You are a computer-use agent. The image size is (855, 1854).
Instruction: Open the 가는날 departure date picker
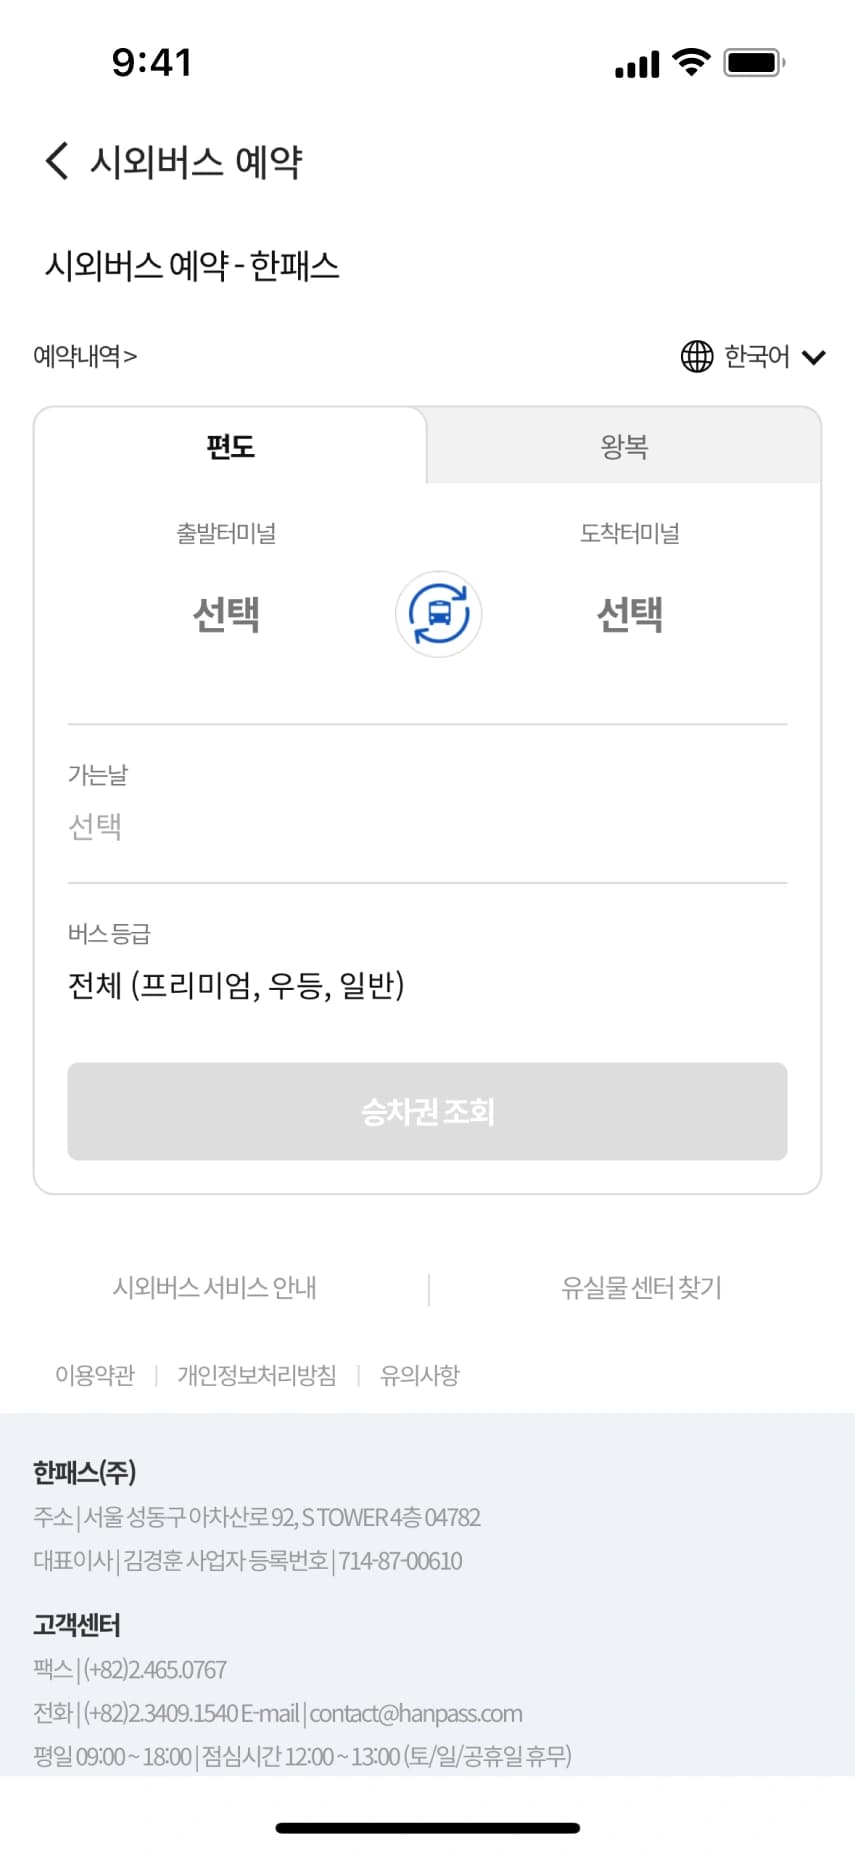[96, 826]
